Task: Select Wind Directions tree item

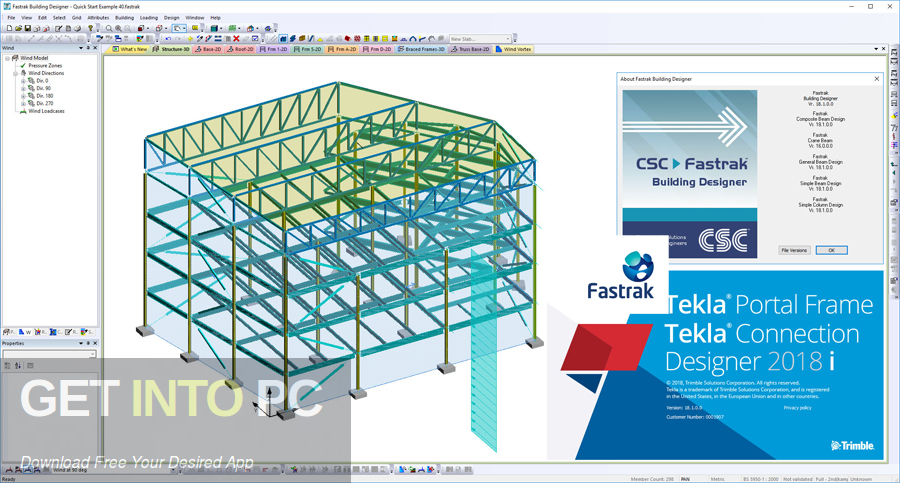Action: point(46,73)
